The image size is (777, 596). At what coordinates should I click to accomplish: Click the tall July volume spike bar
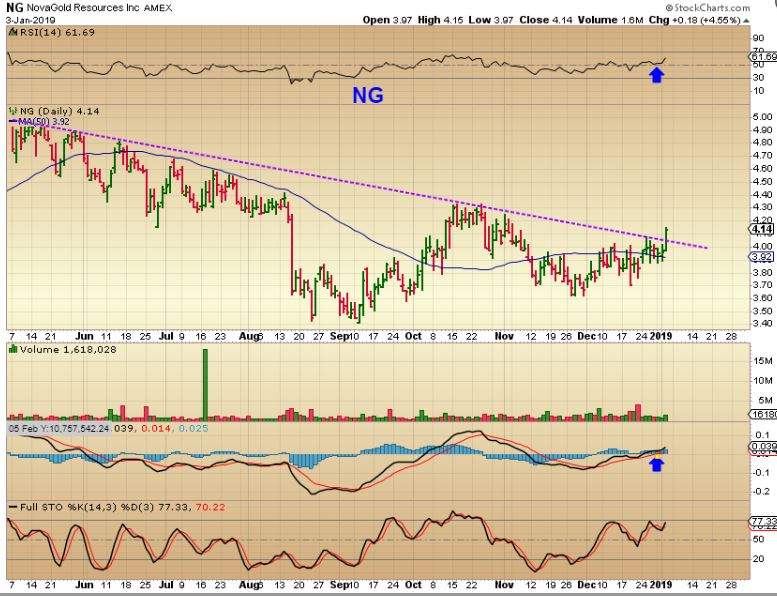pyautogui.click(x=205, y=384)
